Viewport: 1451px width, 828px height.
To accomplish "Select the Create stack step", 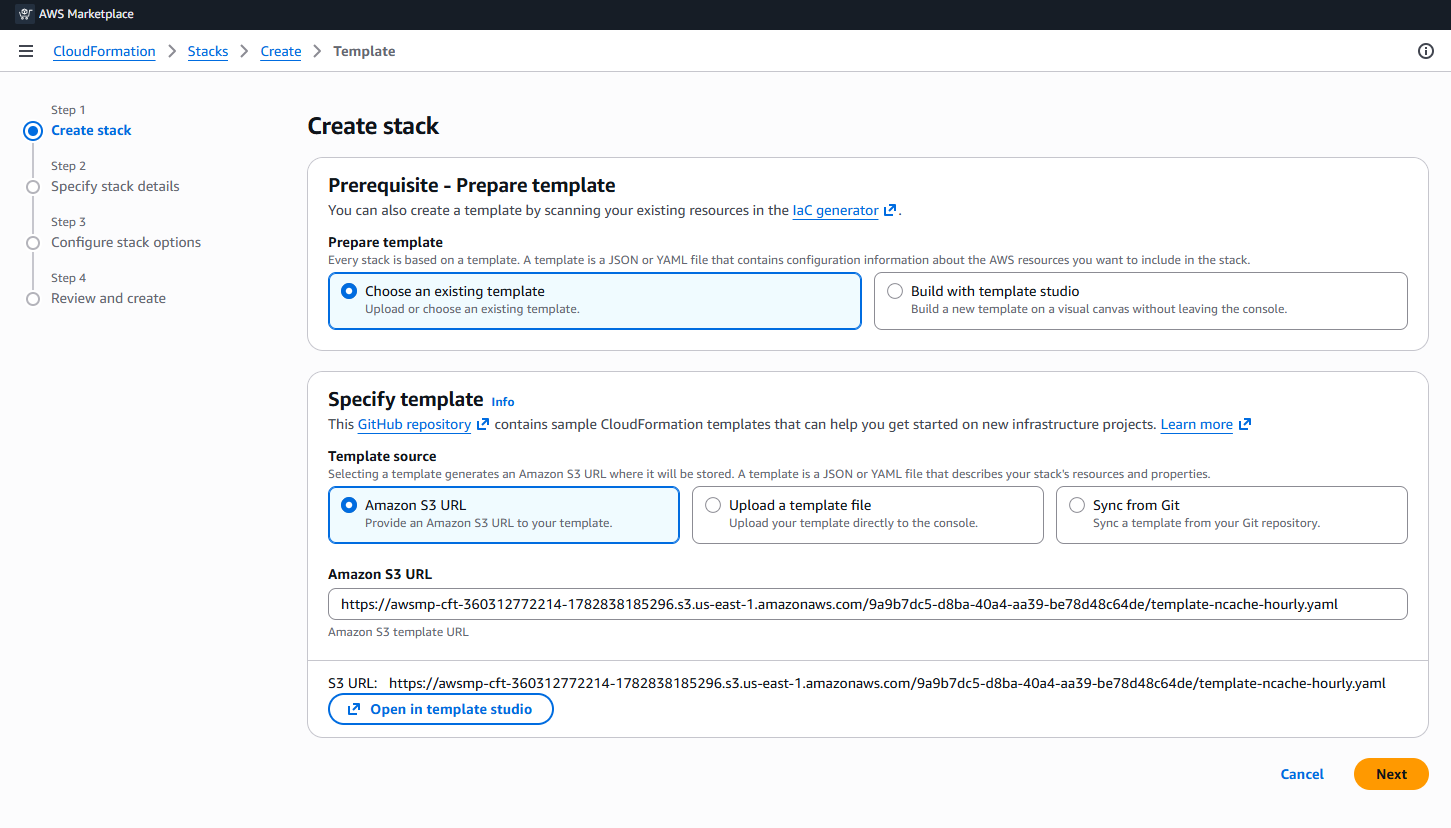I will pyautogui.click(x=92, y=131).
